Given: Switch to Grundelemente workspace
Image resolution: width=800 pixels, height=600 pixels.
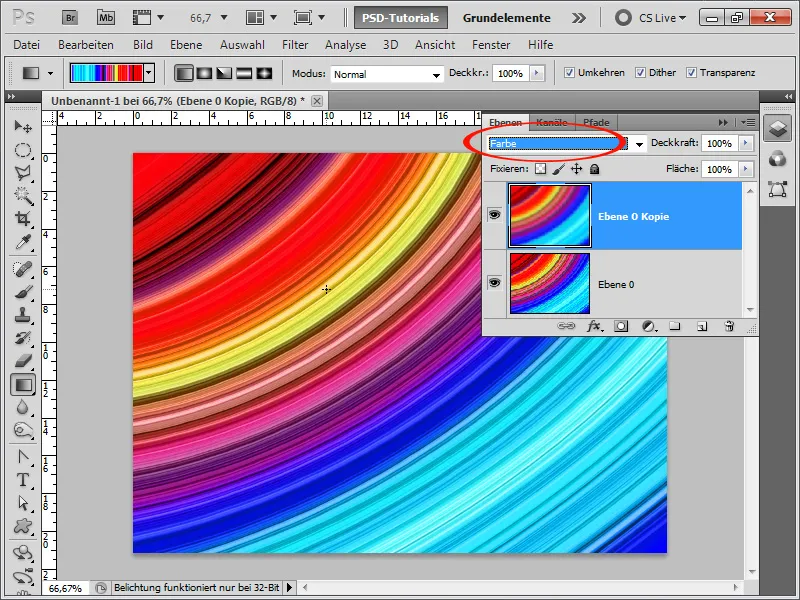Looking at the screenshot, I should click(507, 18).
